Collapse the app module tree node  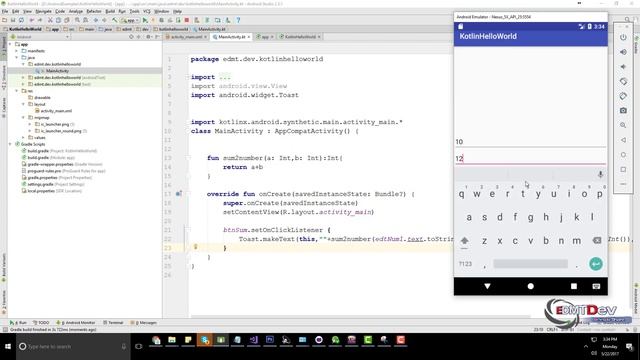(10, 44)
